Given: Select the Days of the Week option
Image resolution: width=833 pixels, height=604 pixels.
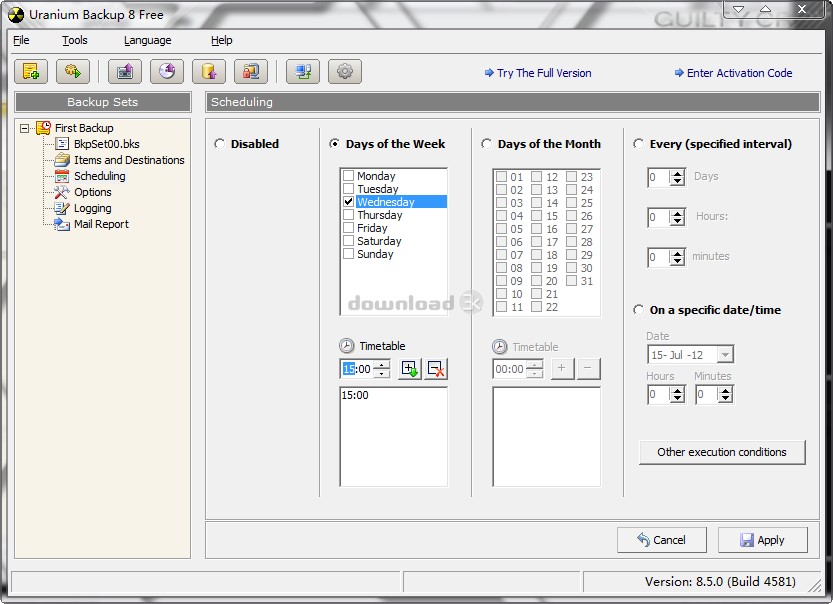Looking at the screenshot, I should click(334, 144).
